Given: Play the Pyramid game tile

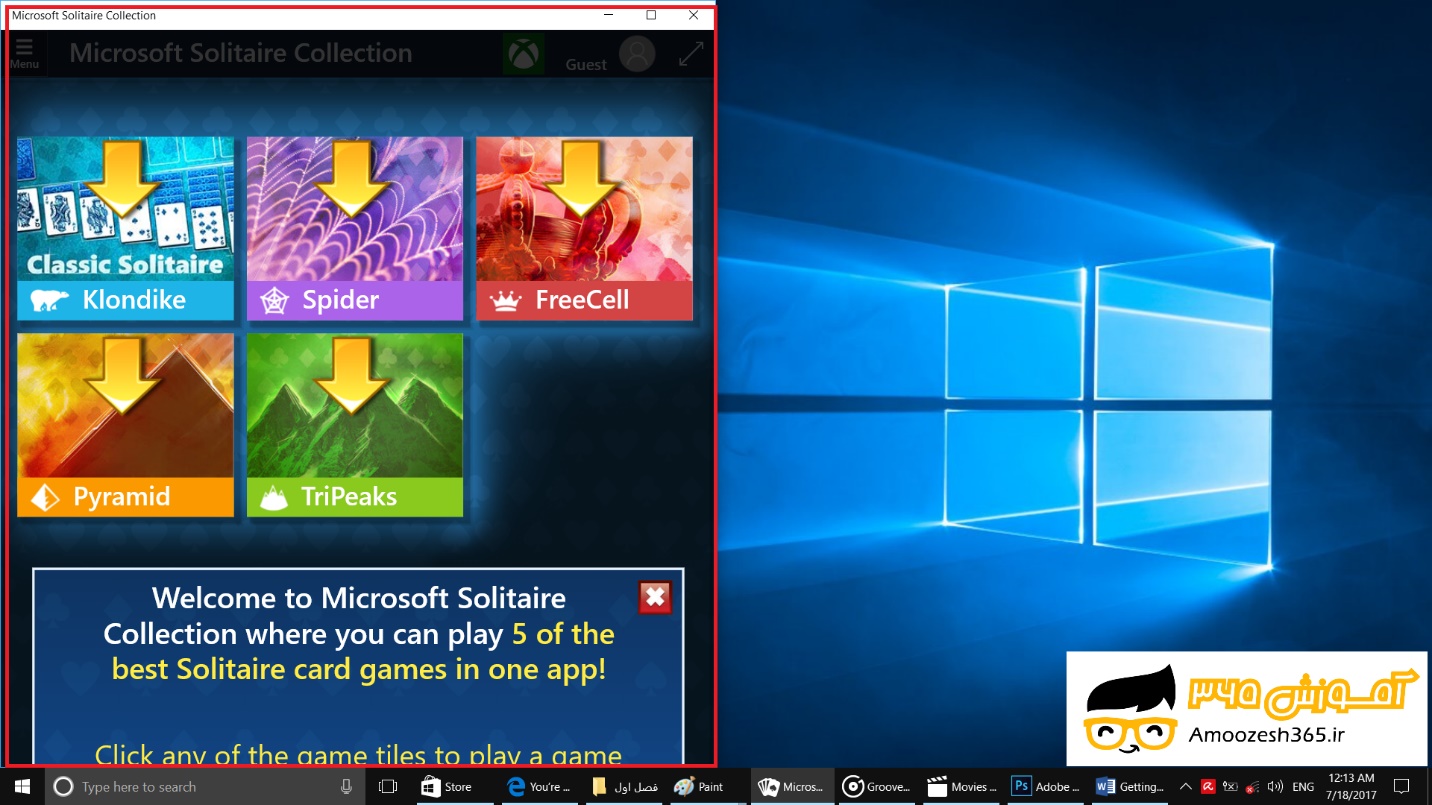Looking at the screenshot, I should (125, 425).
